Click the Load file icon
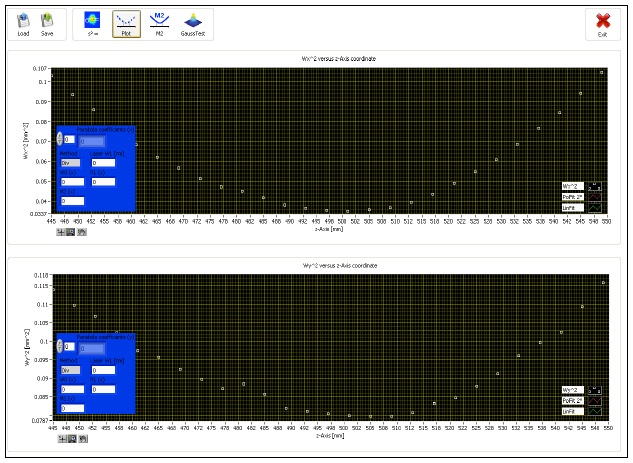The height and width of the screenshot is (463, 633). coord(23,22)
